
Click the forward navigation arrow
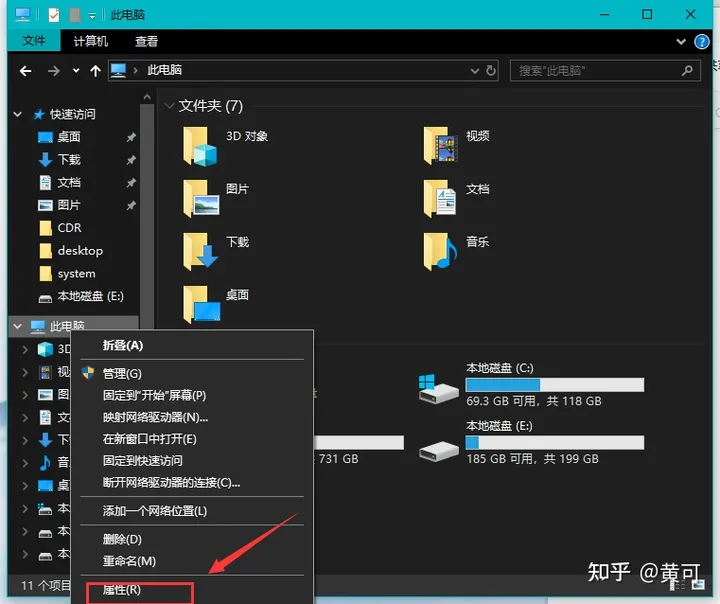[54, 71]
